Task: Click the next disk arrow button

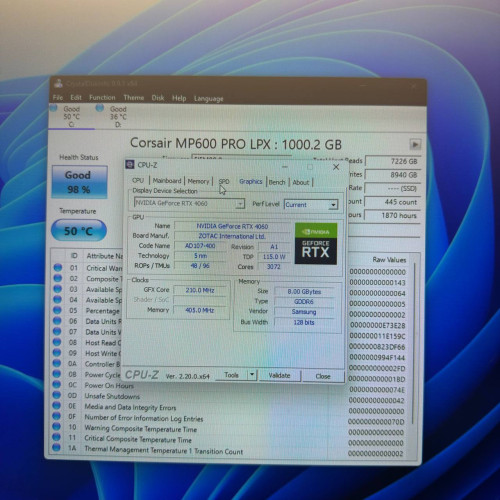Action: tap(415, 145)
